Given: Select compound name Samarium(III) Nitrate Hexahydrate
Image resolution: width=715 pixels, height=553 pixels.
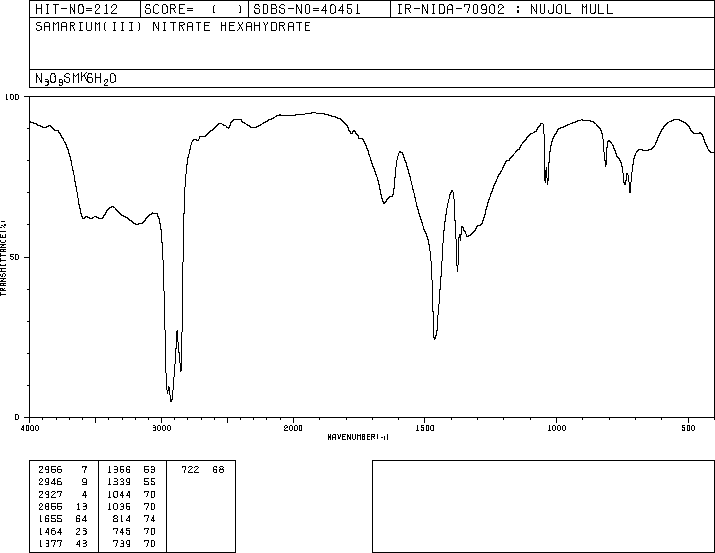Looking at the screenshot, I should [173, 26].
